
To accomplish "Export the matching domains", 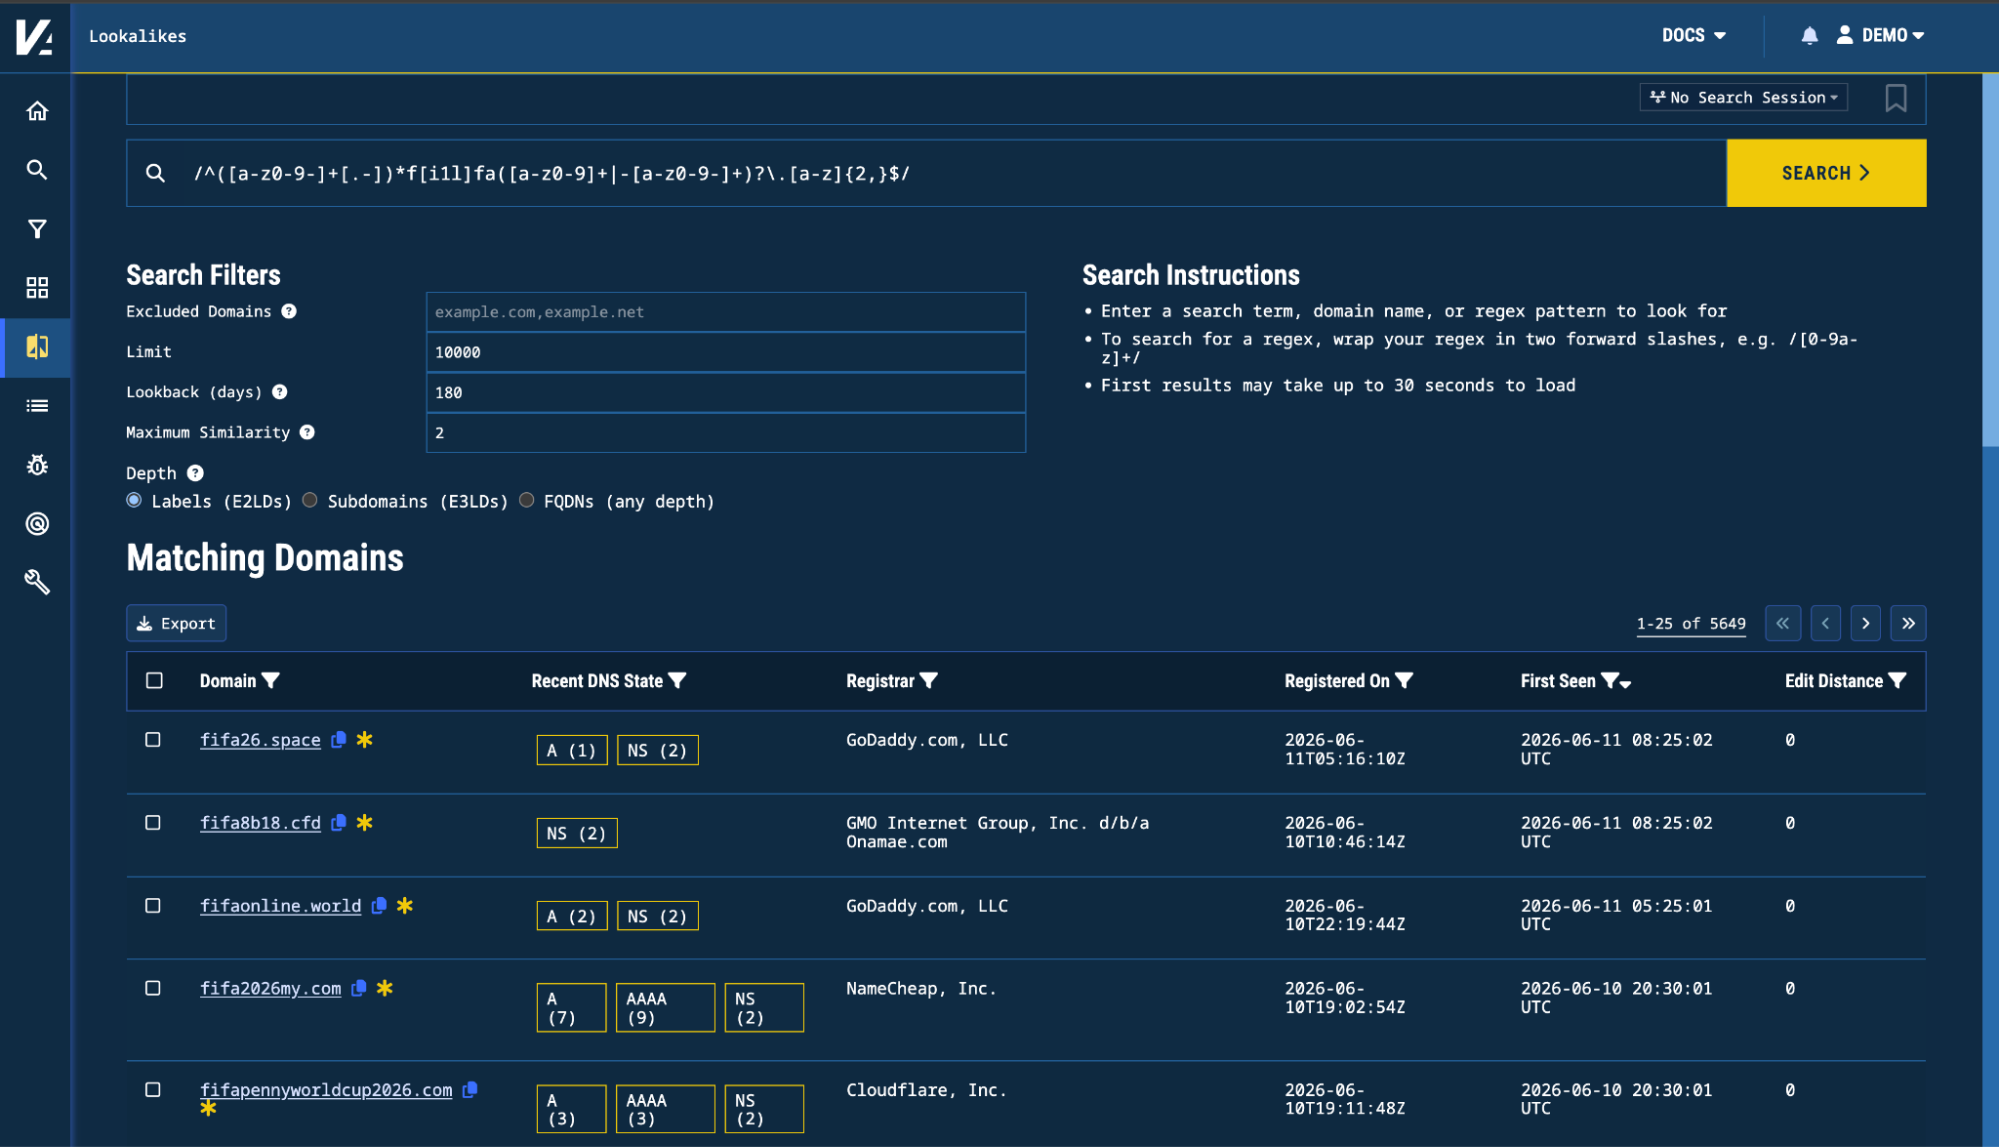I will point(176,623).
